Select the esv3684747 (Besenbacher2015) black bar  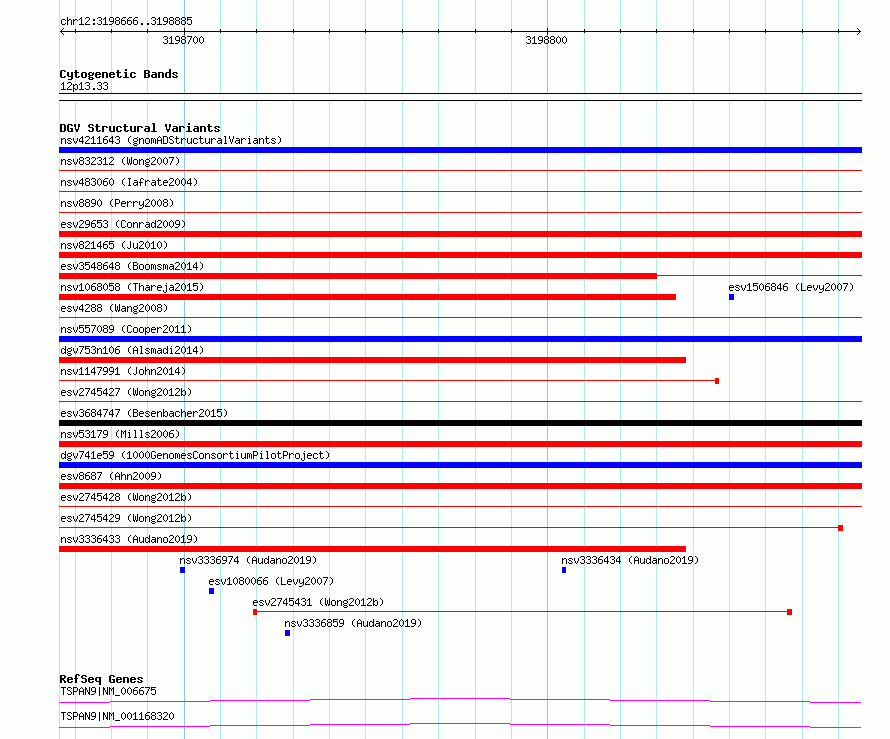tap(460, 423)
